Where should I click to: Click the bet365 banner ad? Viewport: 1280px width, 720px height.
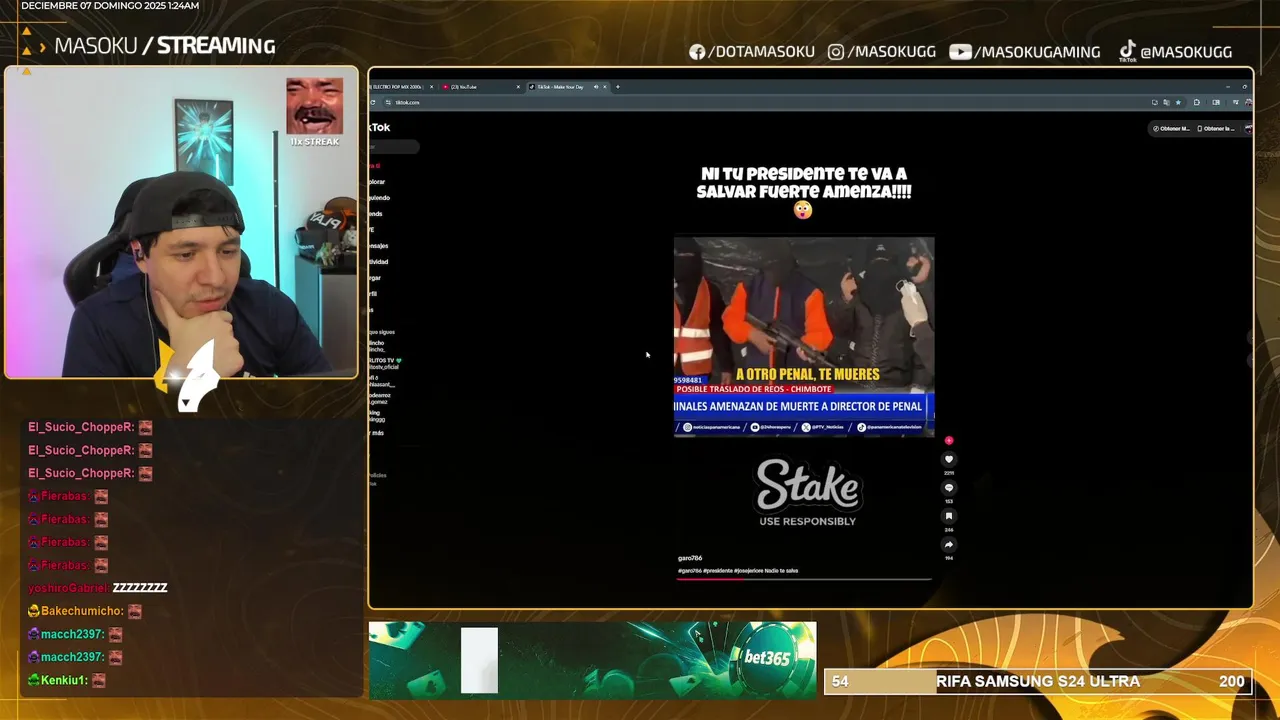[x=592, y=660]
